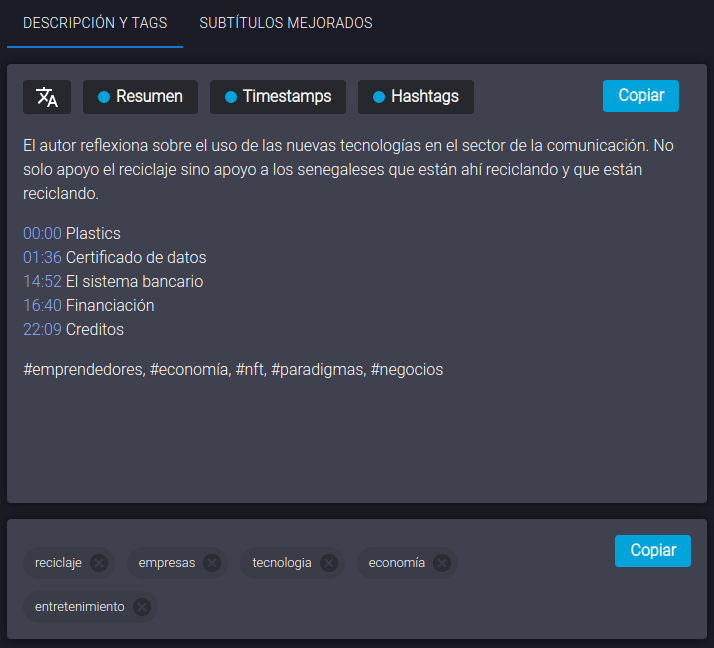Toggle the Hashtags section
The width and height of the screenshot is (714, 648).
416,97
